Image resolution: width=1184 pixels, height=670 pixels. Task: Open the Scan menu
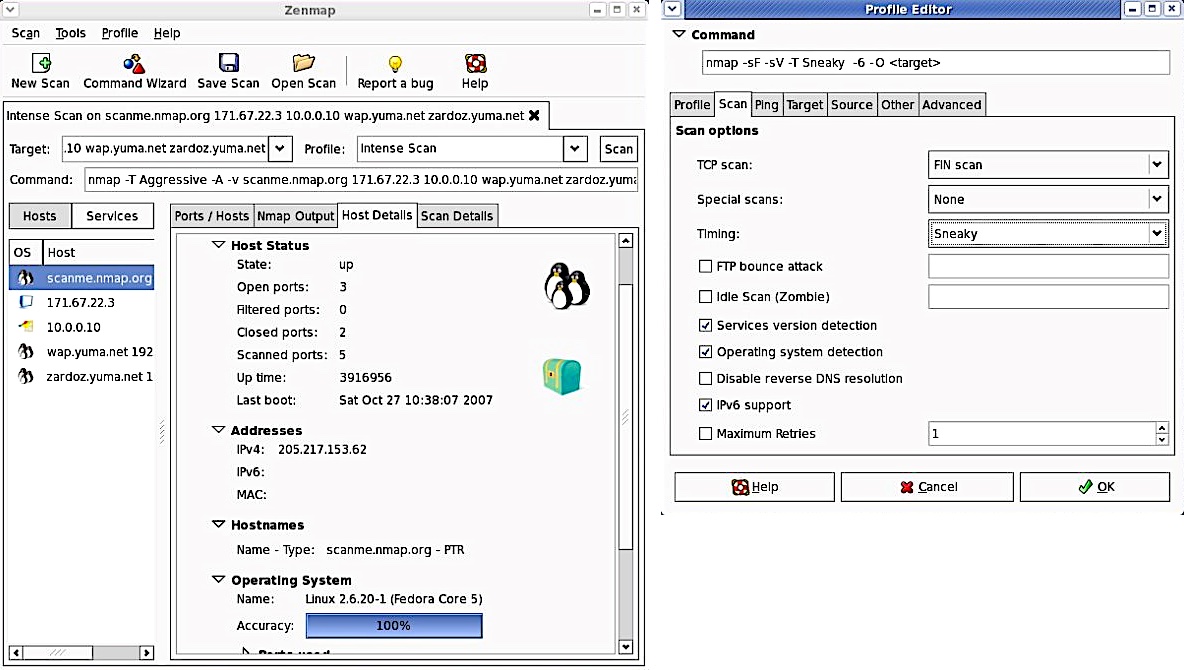pos(26,33)
